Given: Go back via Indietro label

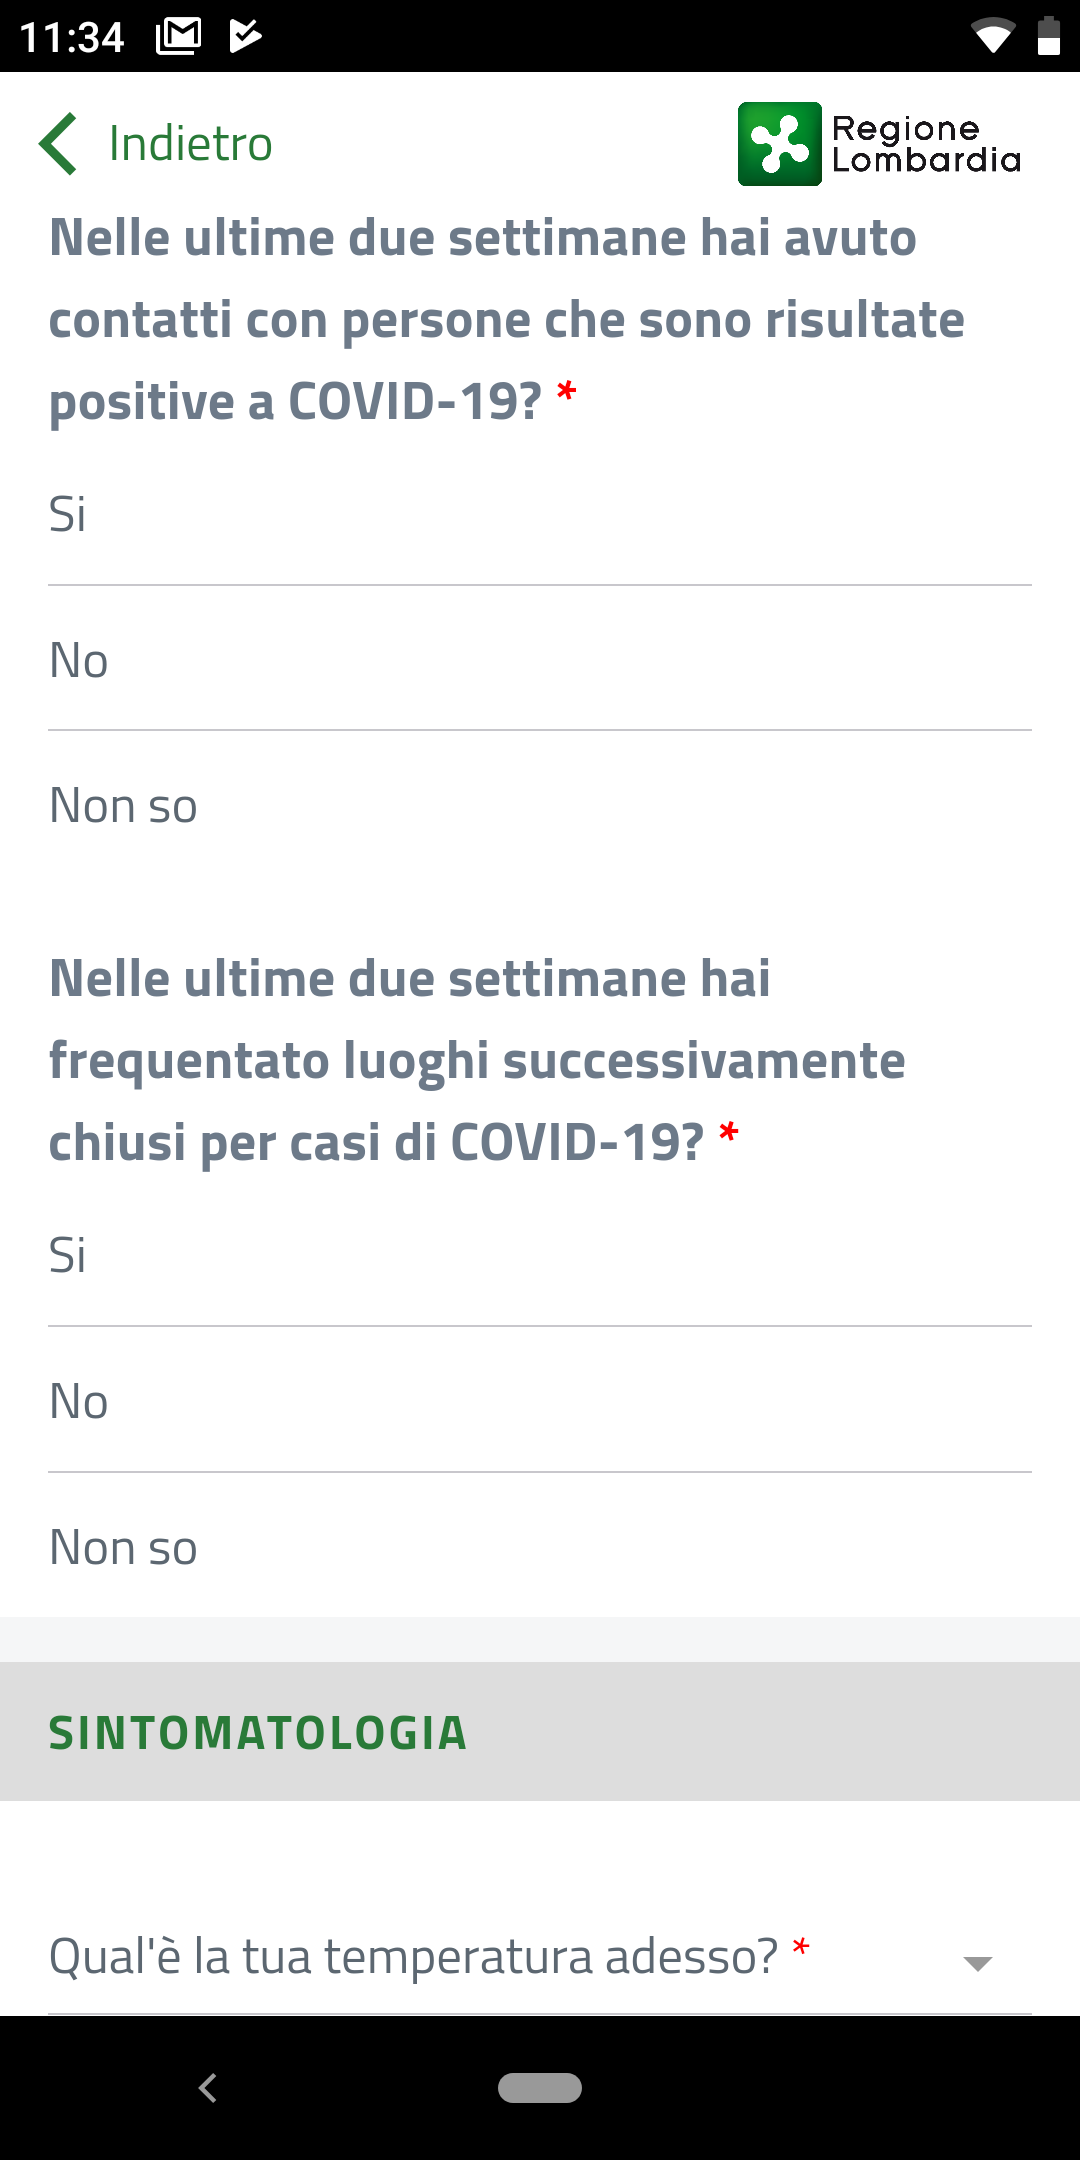Looking at the screenshot, I should (190, 144).
